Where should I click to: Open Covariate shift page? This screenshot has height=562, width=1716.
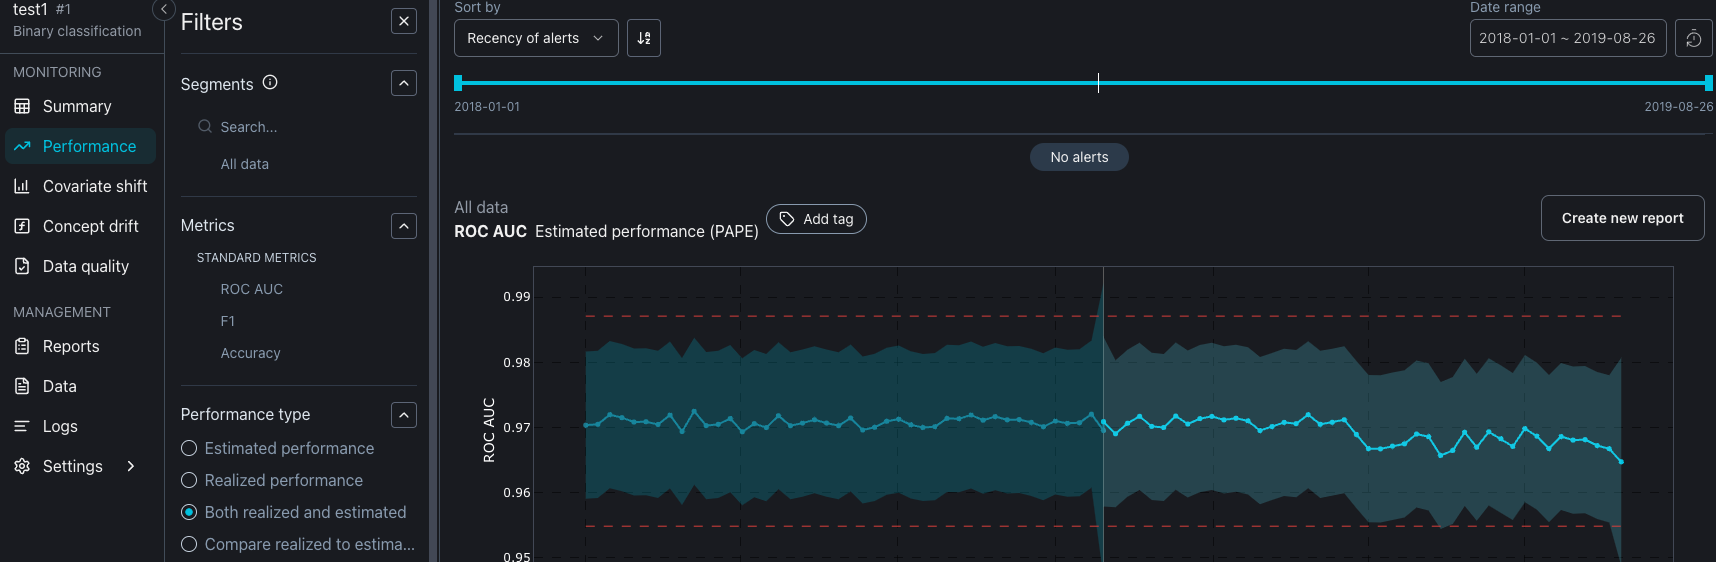click(95, 186)
